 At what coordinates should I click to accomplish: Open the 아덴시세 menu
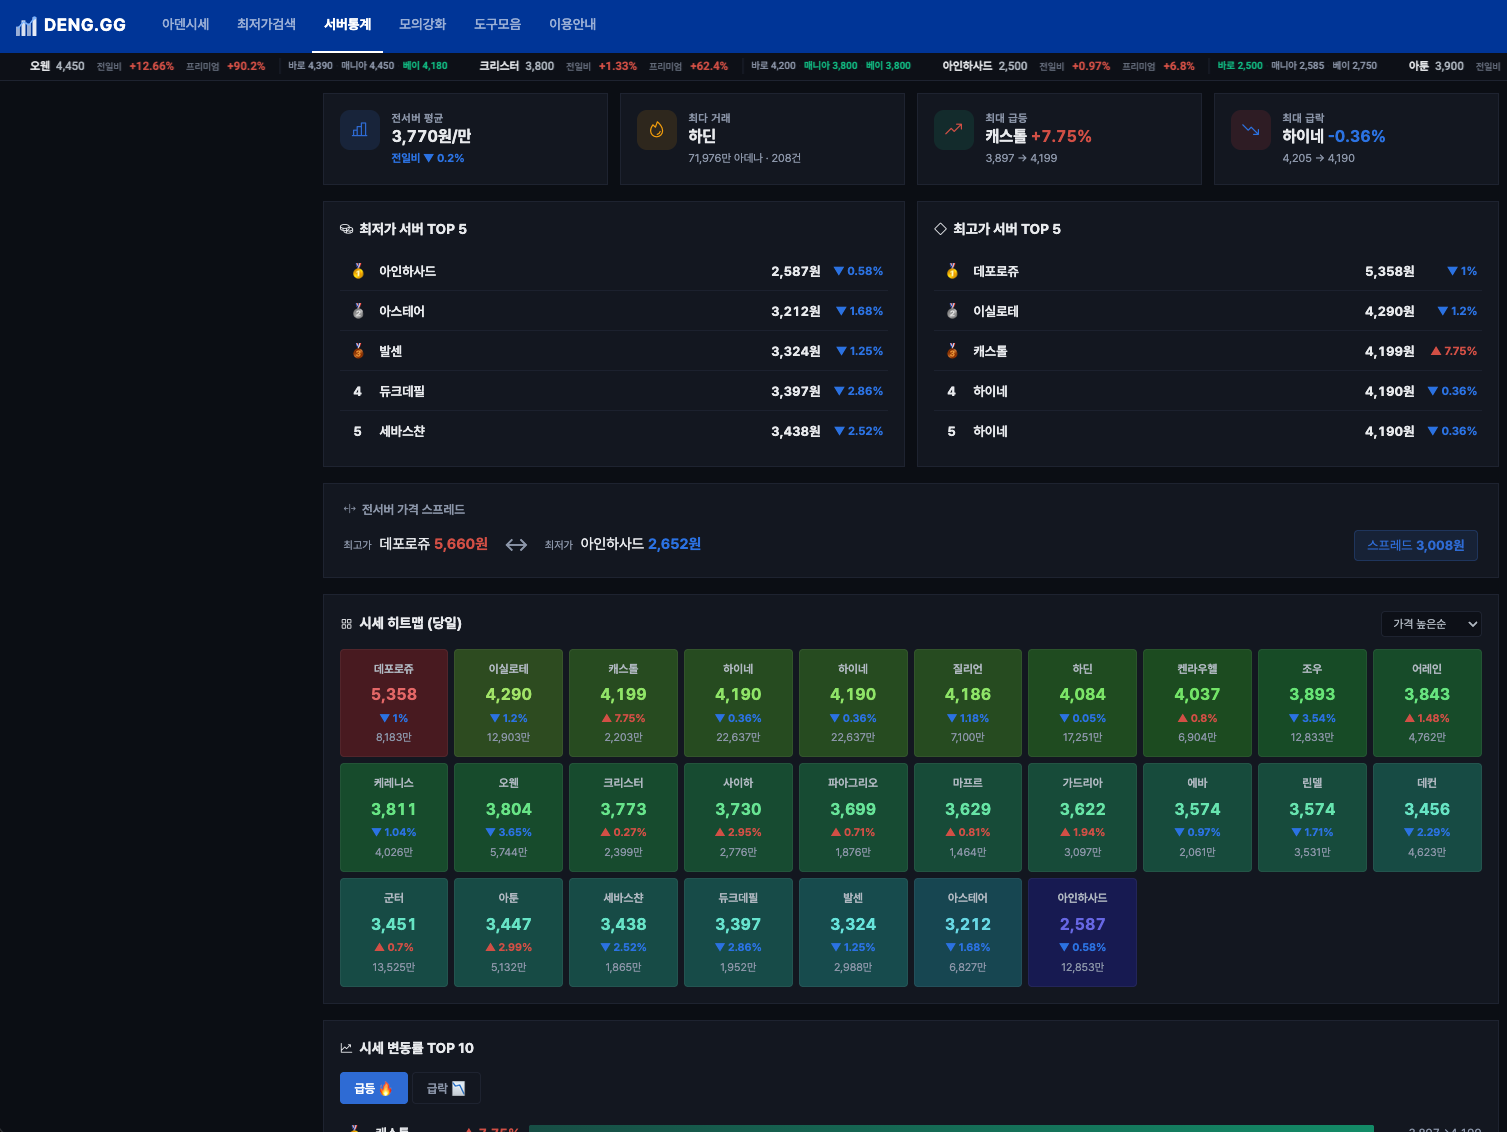(186, 24)
